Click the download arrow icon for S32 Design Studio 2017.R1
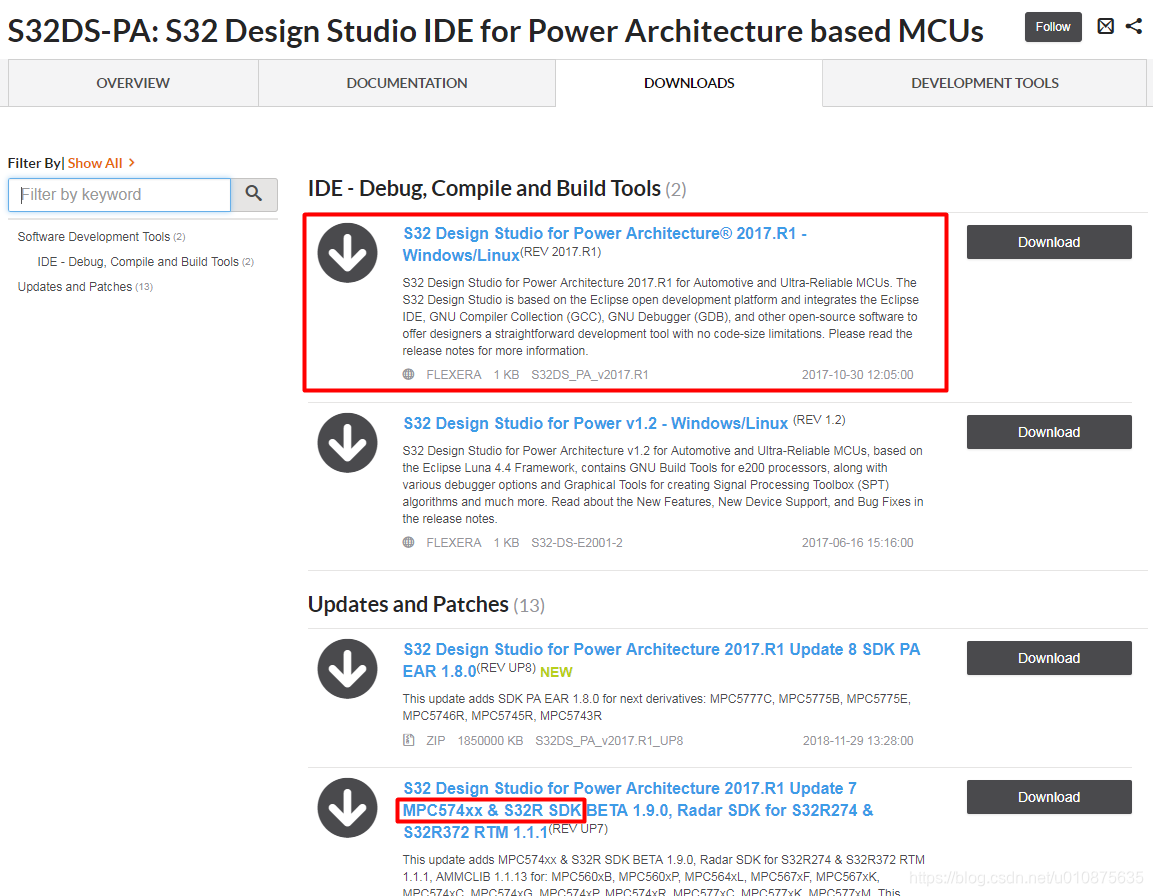Viewport: 1153px width, 896px height. pyautogui.click(x=347, y=253)
